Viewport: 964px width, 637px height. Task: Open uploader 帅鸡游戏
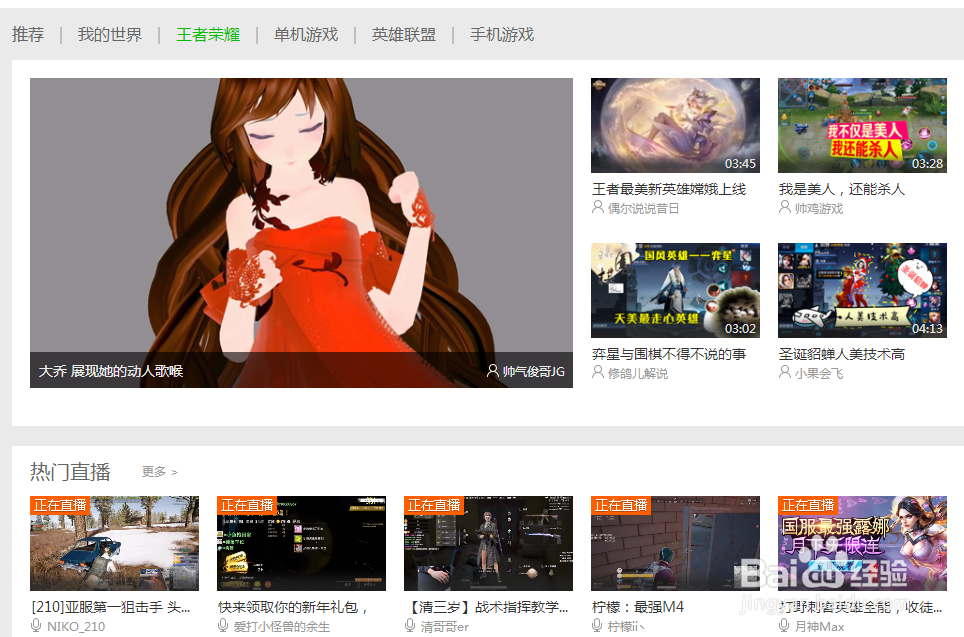tap(818, 208)
